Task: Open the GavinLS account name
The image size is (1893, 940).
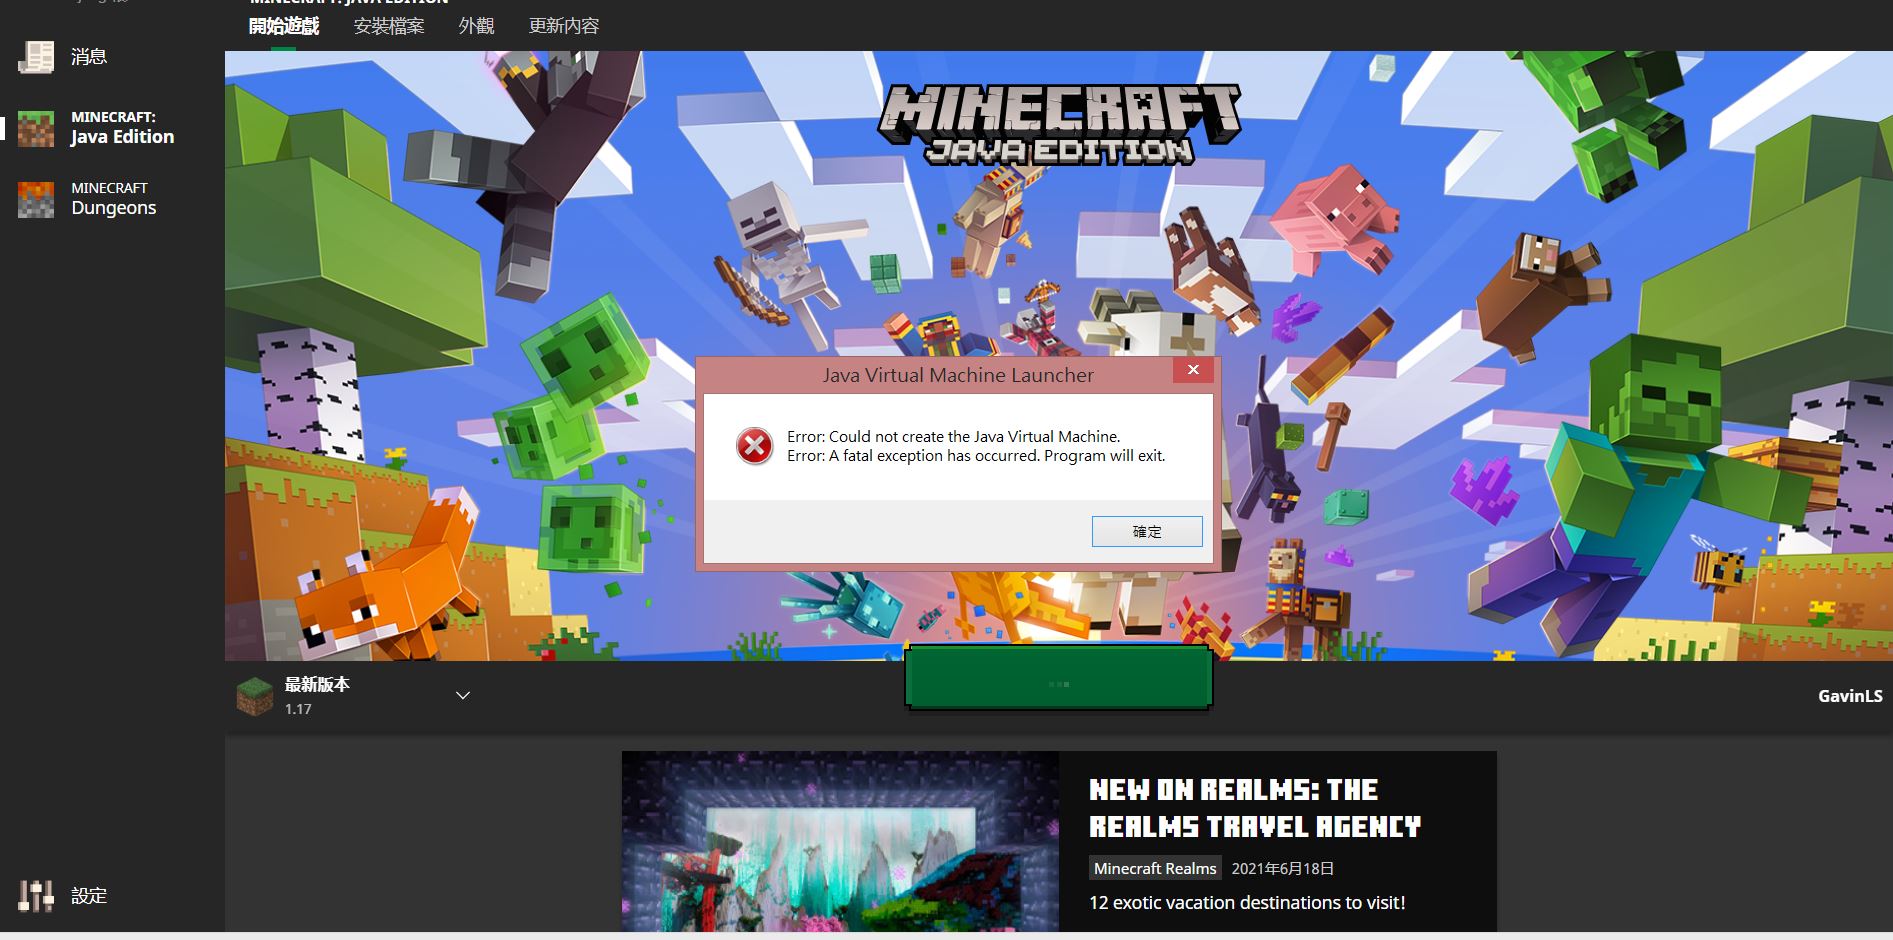Action: point(1850,696)
